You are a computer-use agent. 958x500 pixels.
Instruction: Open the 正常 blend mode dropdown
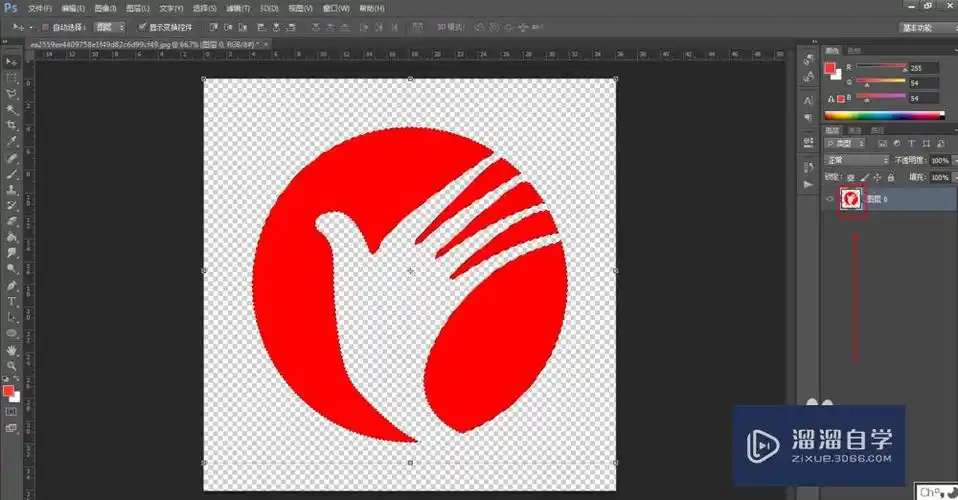pos(856,160)
